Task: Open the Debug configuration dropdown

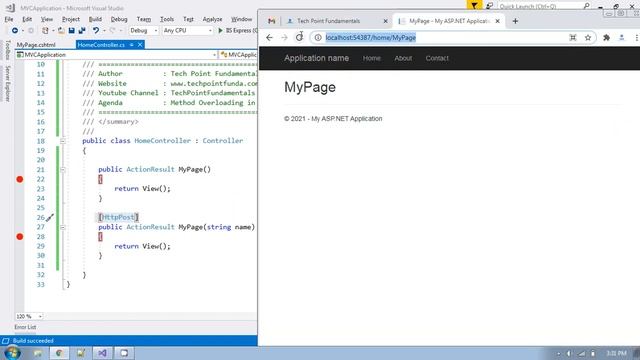Action: pyautogui.click(x=143, y=31)
